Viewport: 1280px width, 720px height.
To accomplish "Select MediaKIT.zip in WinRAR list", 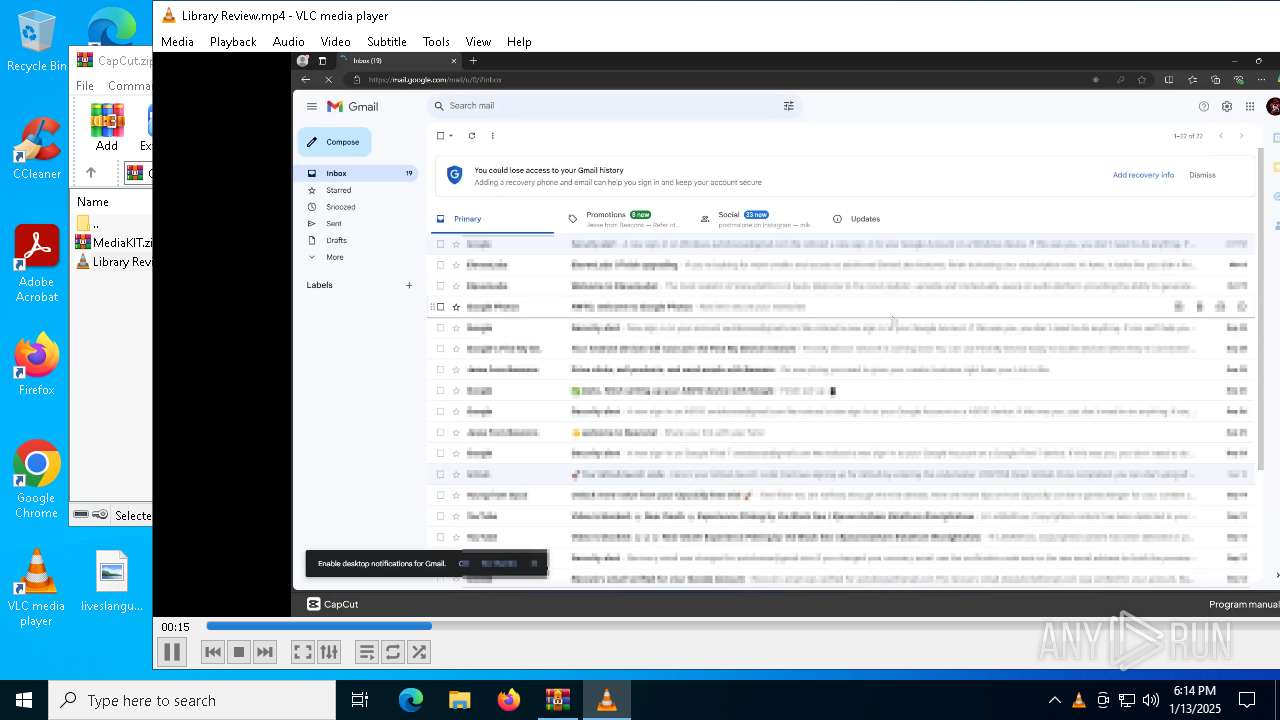I will click(113, 242).
